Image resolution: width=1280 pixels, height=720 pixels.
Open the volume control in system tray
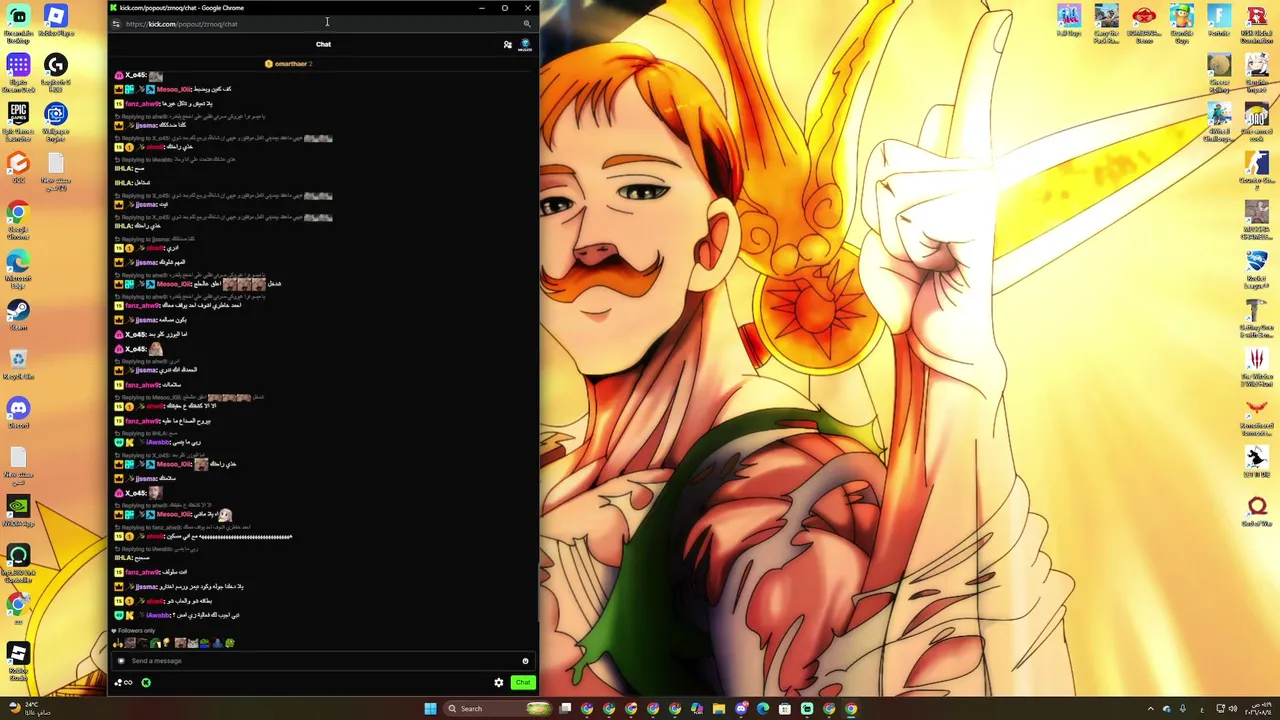click(1233, 709)
